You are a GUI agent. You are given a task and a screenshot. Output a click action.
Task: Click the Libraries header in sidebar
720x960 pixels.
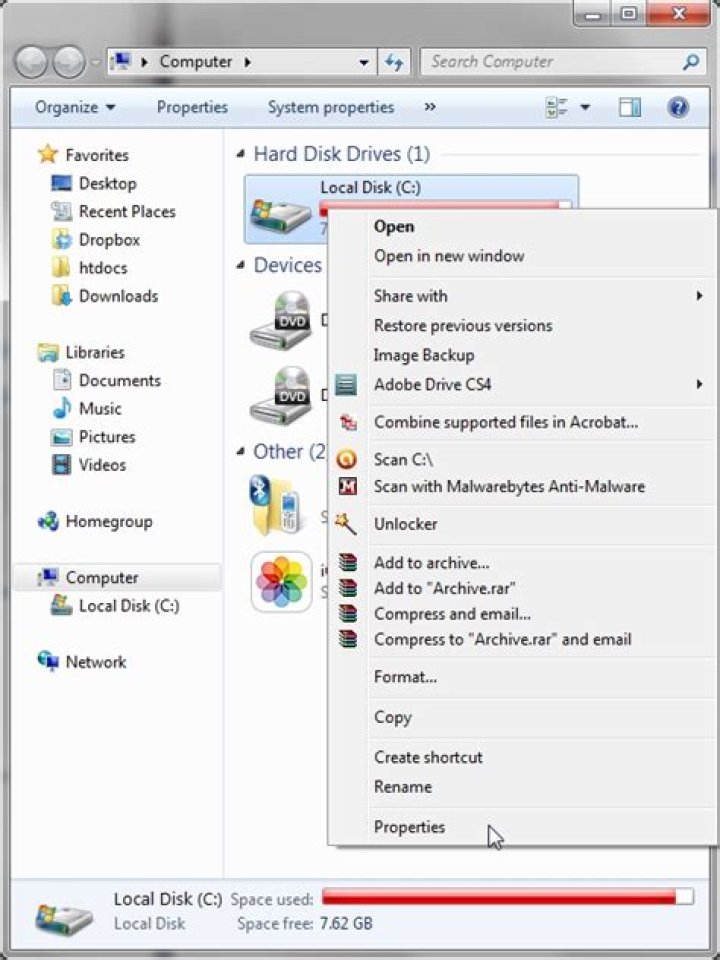pos(95,352)
